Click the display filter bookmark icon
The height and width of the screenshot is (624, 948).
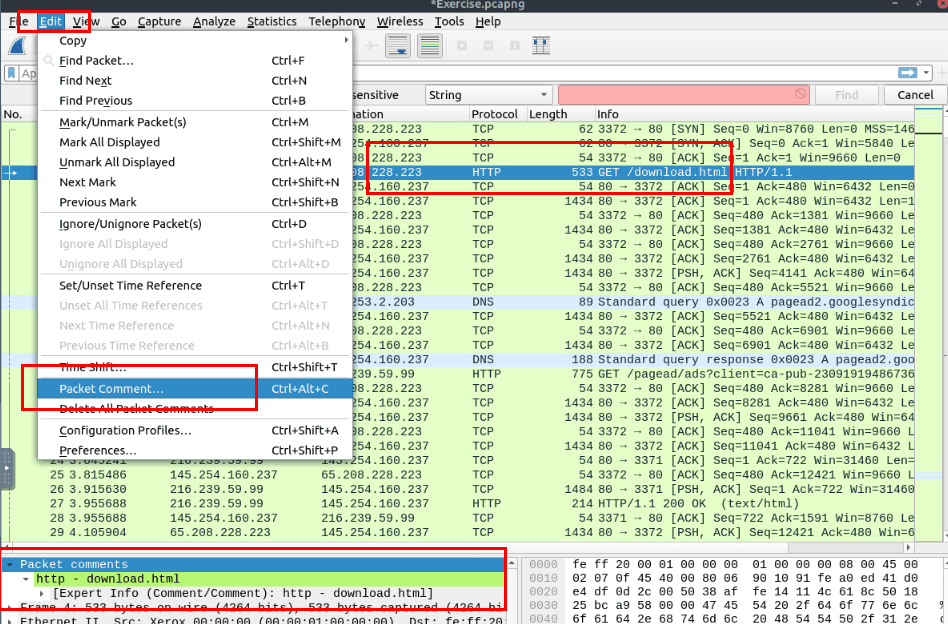[10, 73]
